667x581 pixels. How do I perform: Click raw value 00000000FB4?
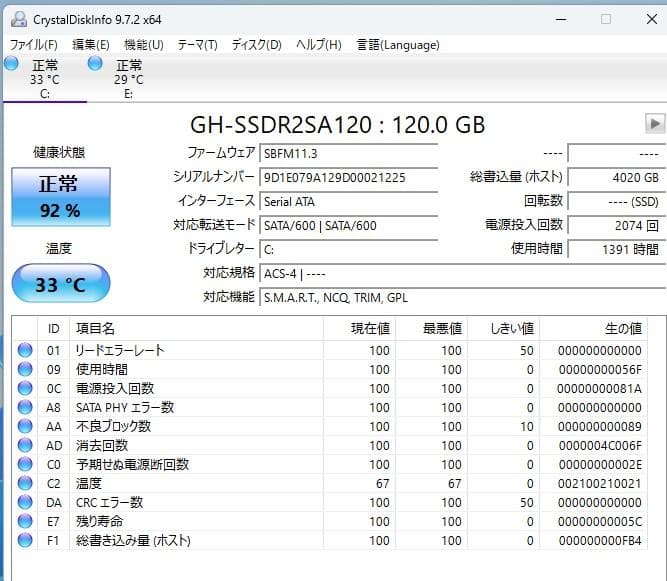click(x=600, y=541)
